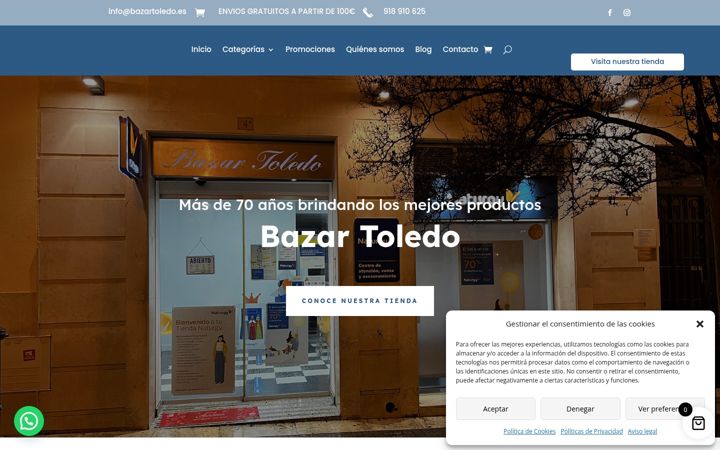Viewport: 720px width, 450px height.
Task: Open the Políticas de Privacidad link
Action: [591, 432]
